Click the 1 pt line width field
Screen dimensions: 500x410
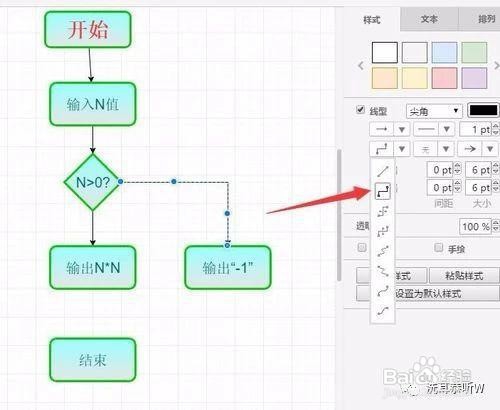476,129
